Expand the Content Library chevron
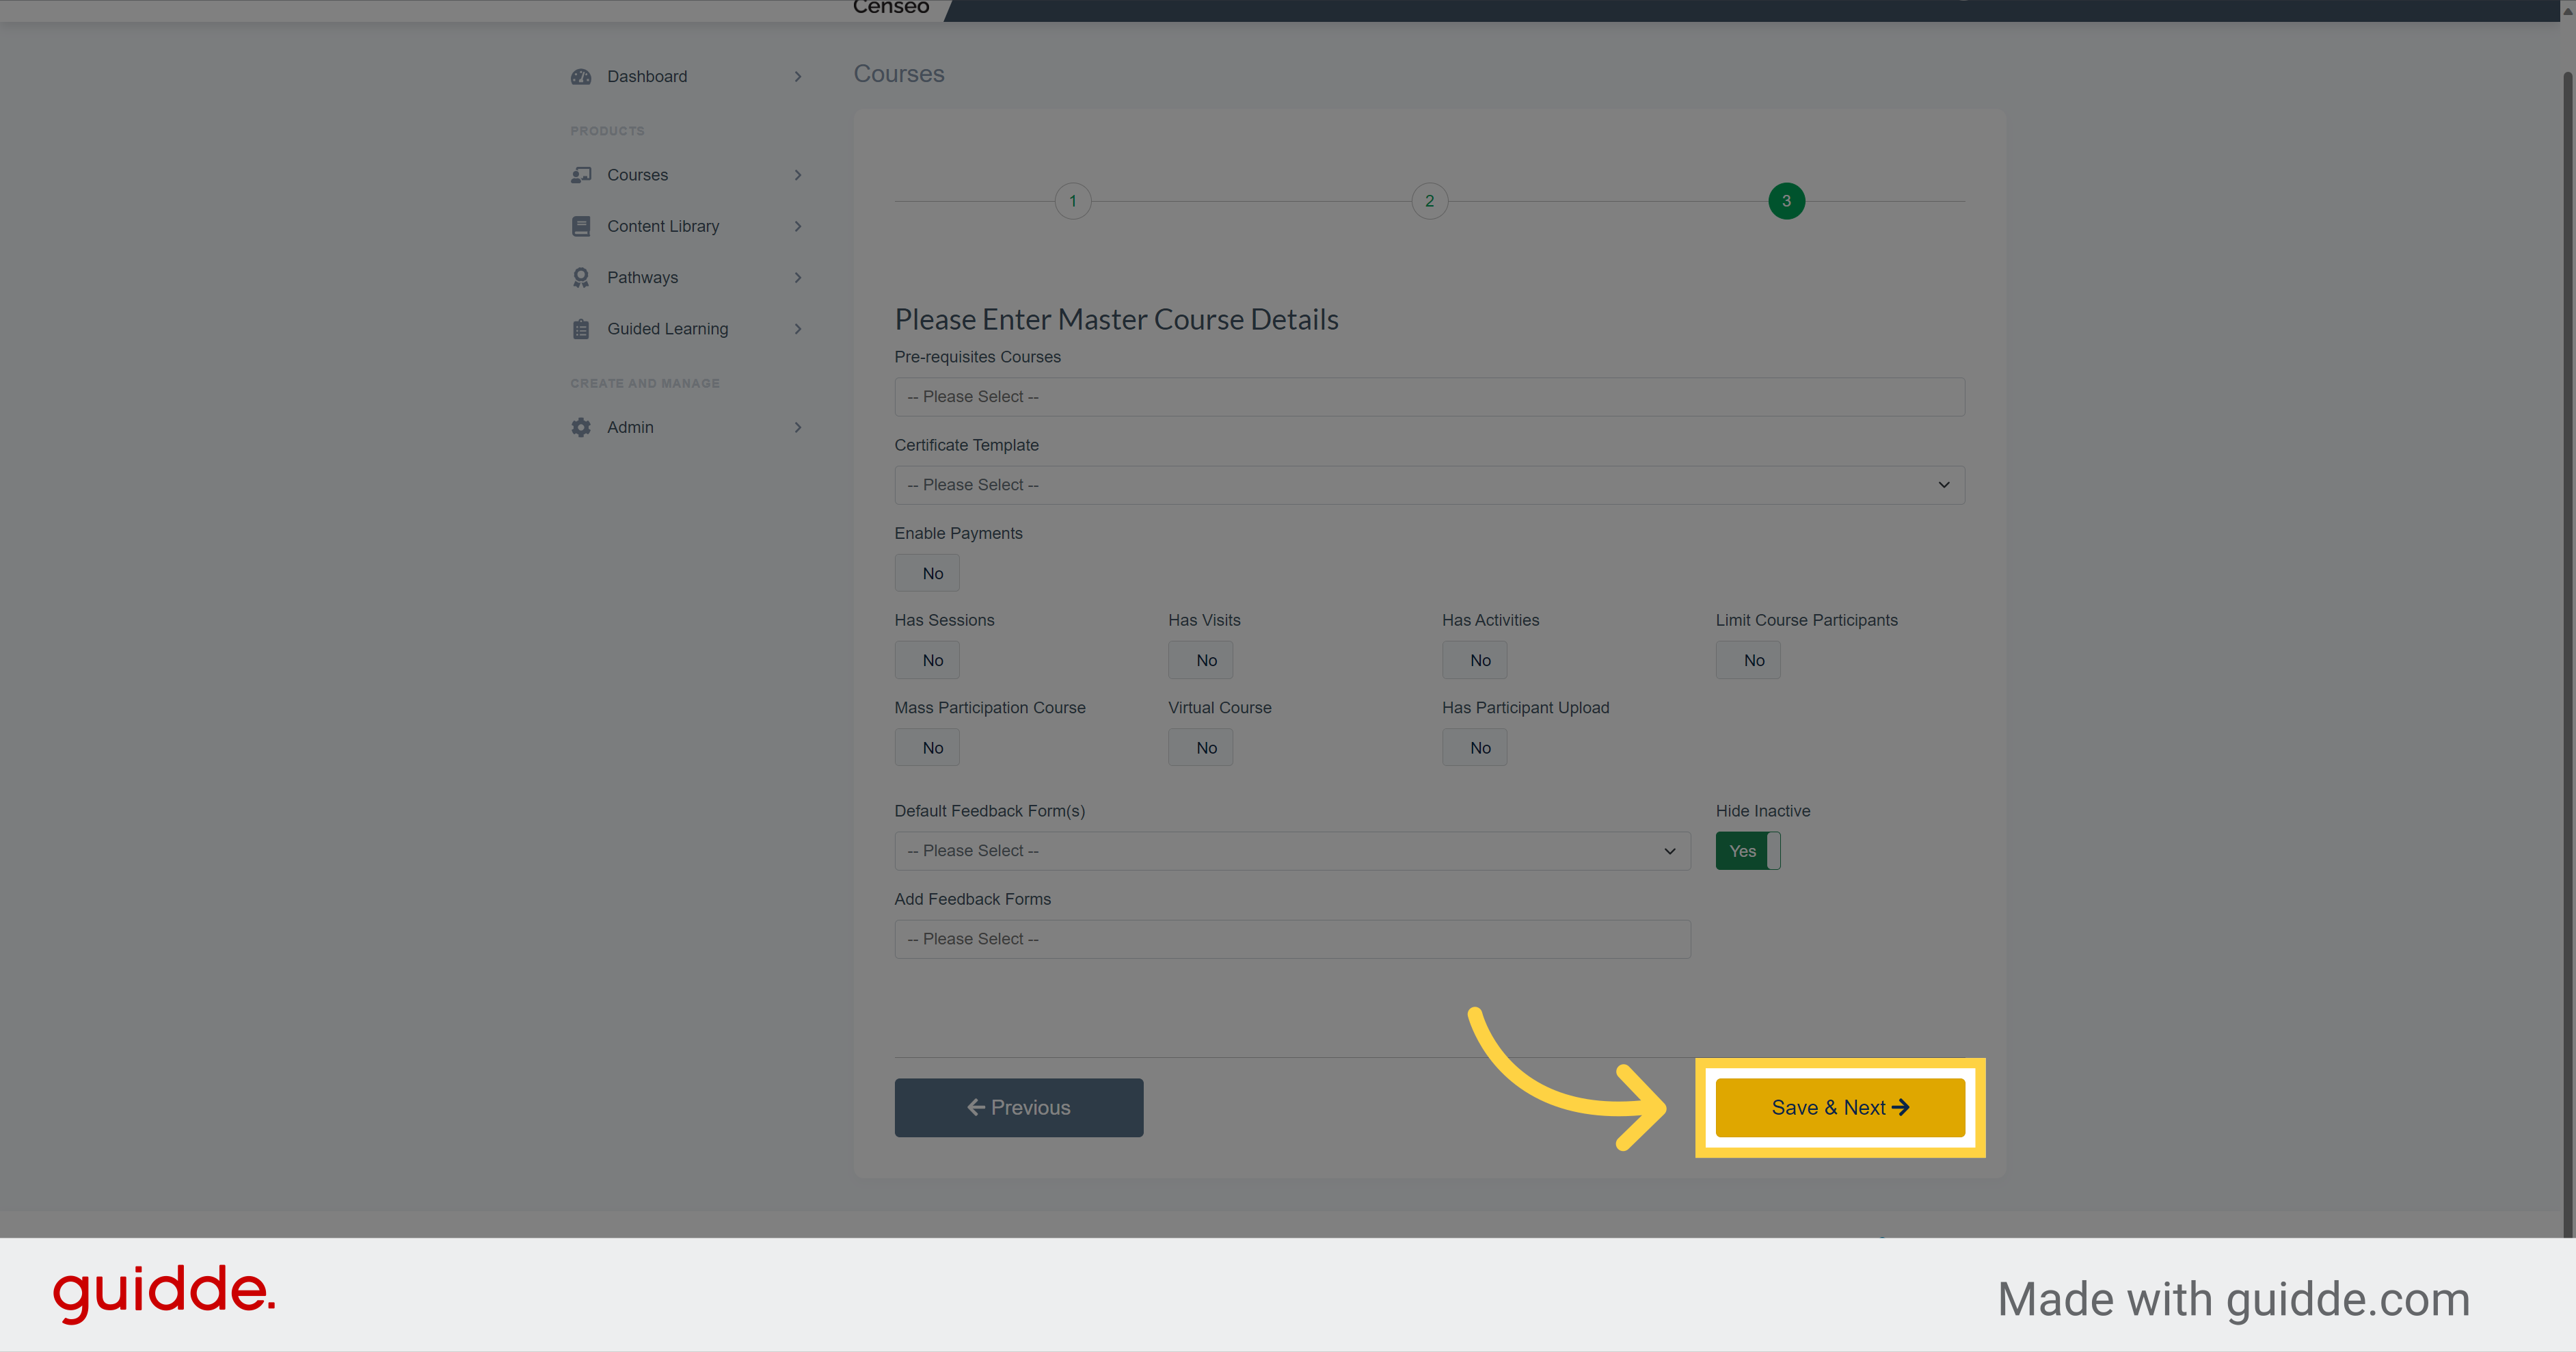 tap(798, 226)
